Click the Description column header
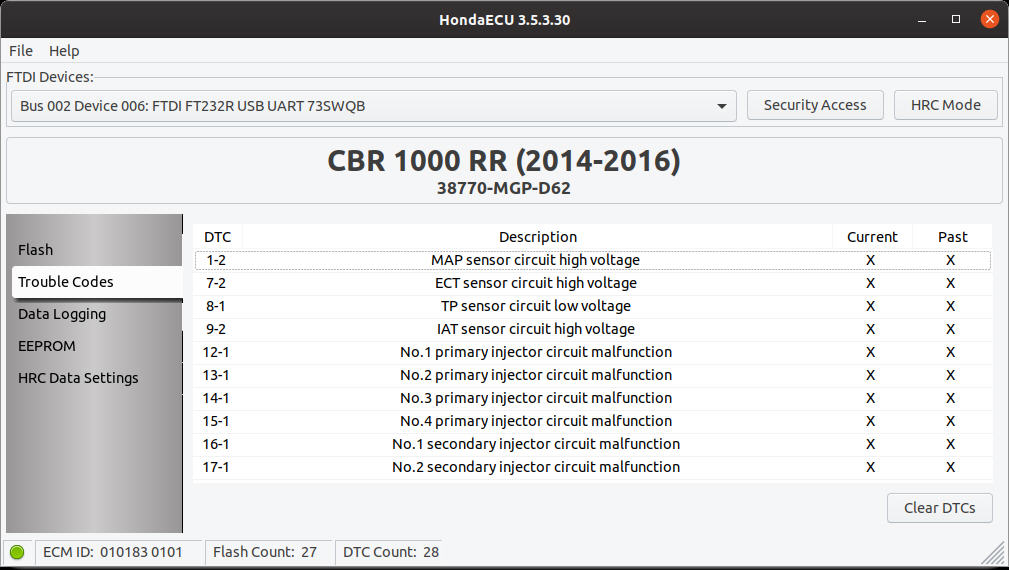The width and height of the screenshot is (1009, 570). pos(537,237)
